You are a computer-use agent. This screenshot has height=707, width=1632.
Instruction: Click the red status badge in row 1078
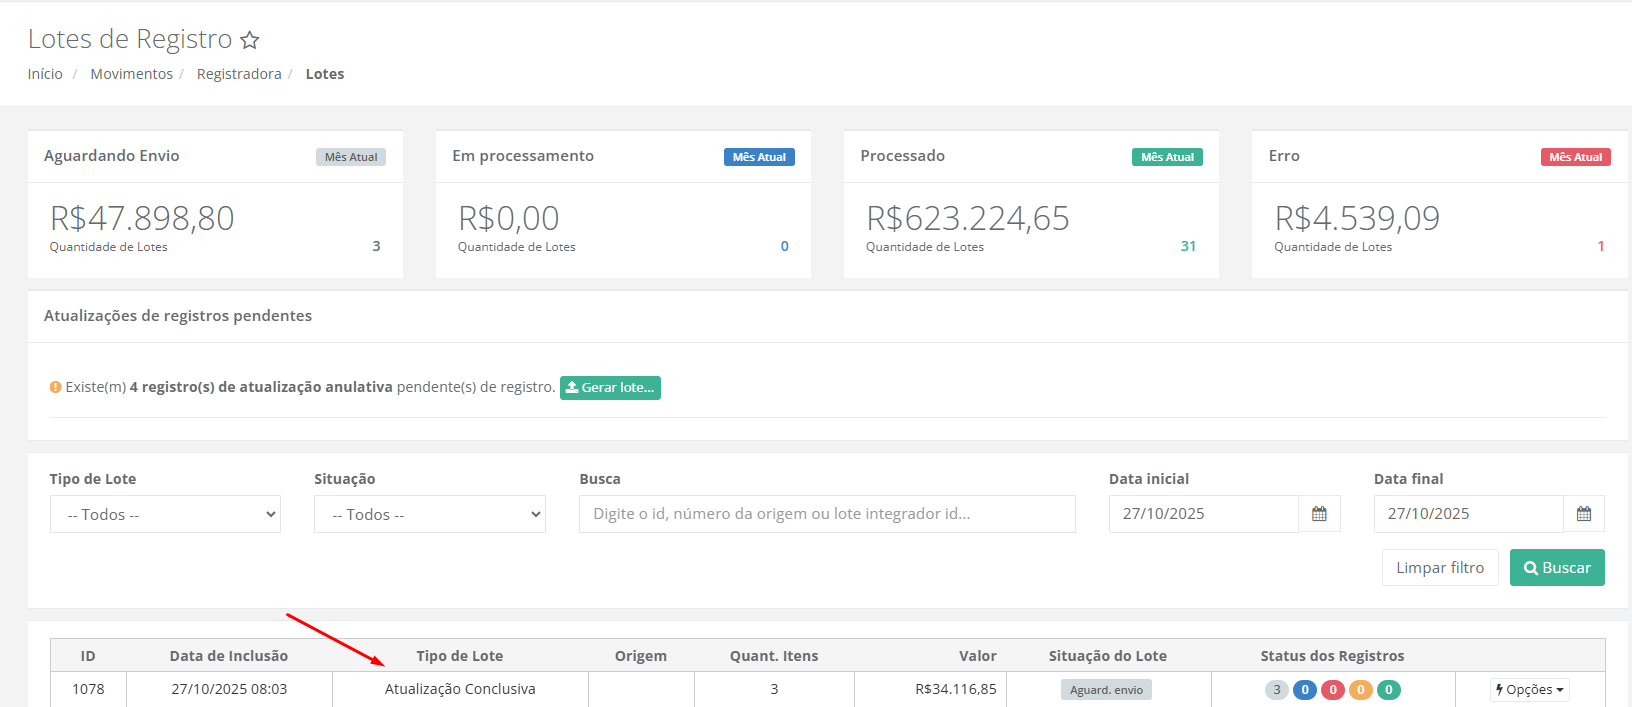[1332, 690]
